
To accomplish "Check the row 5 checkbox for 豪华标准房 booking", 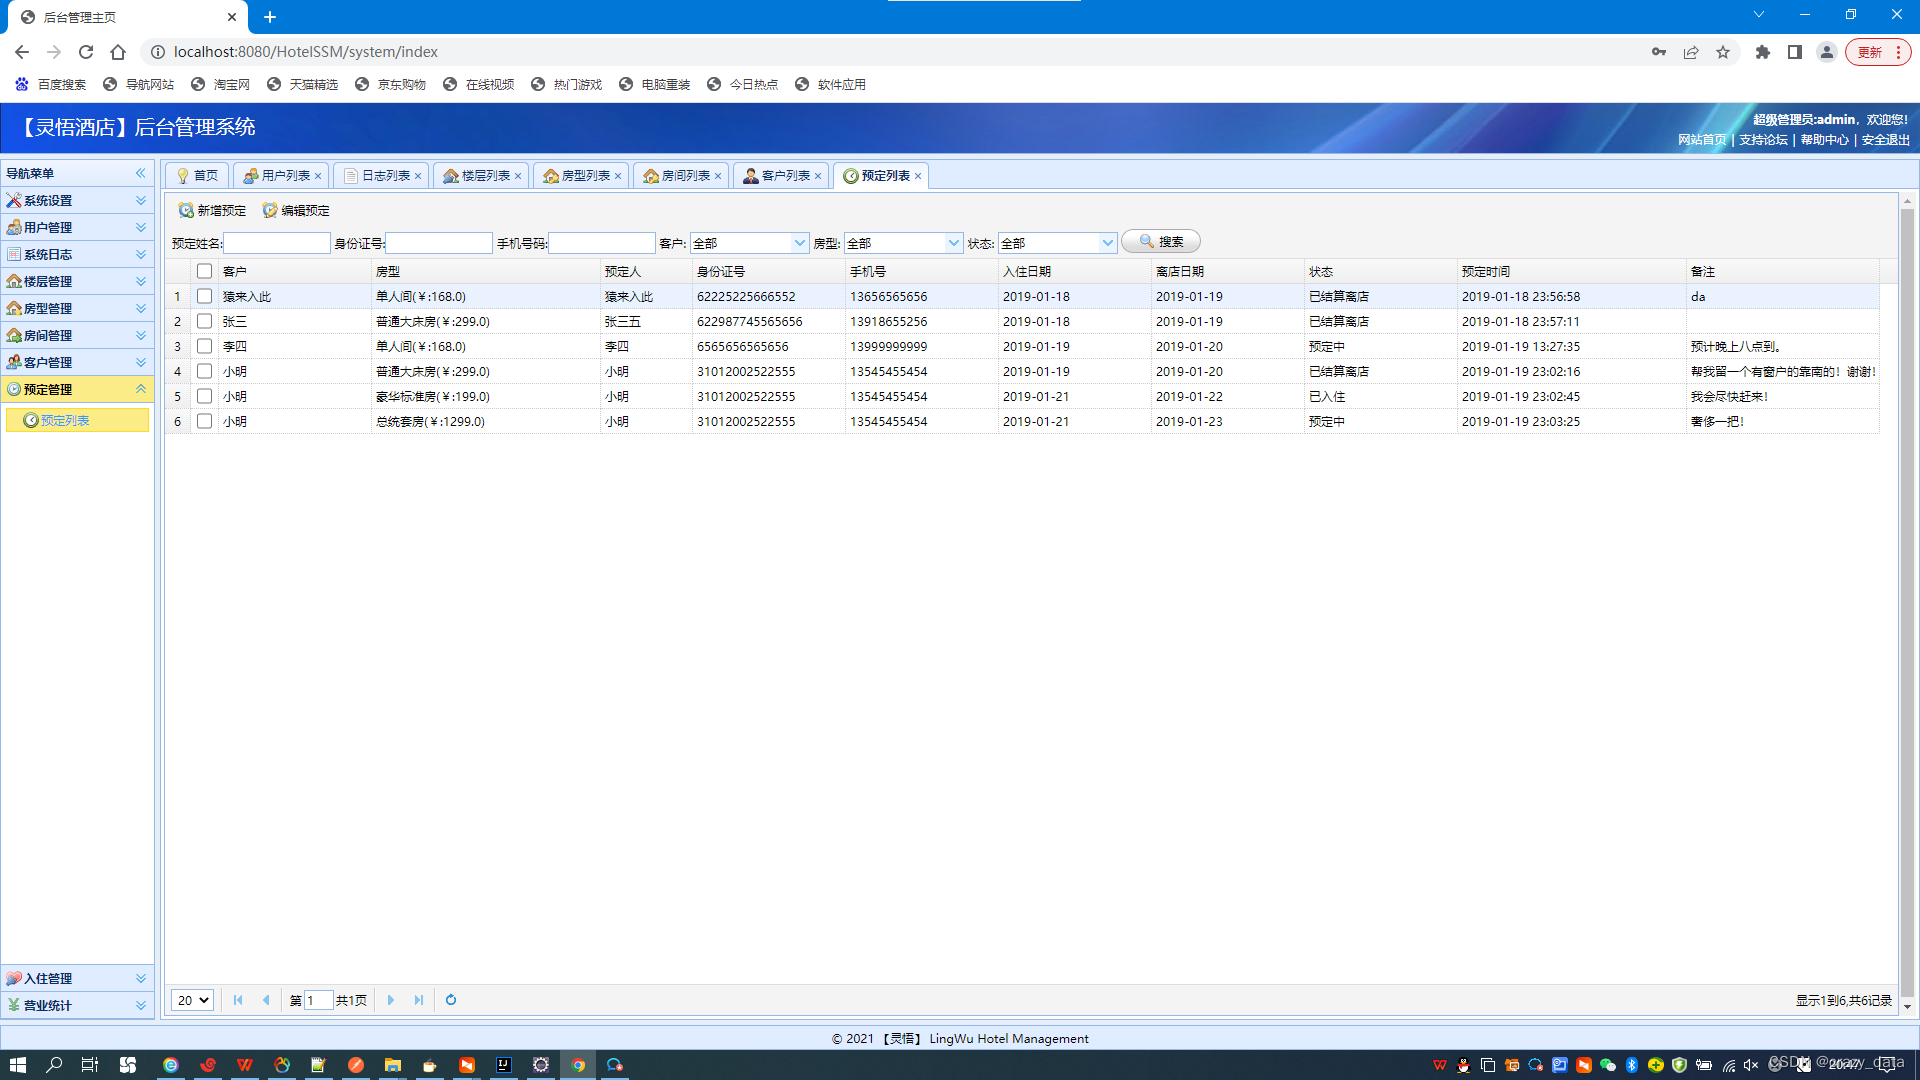I will point(204,396).
